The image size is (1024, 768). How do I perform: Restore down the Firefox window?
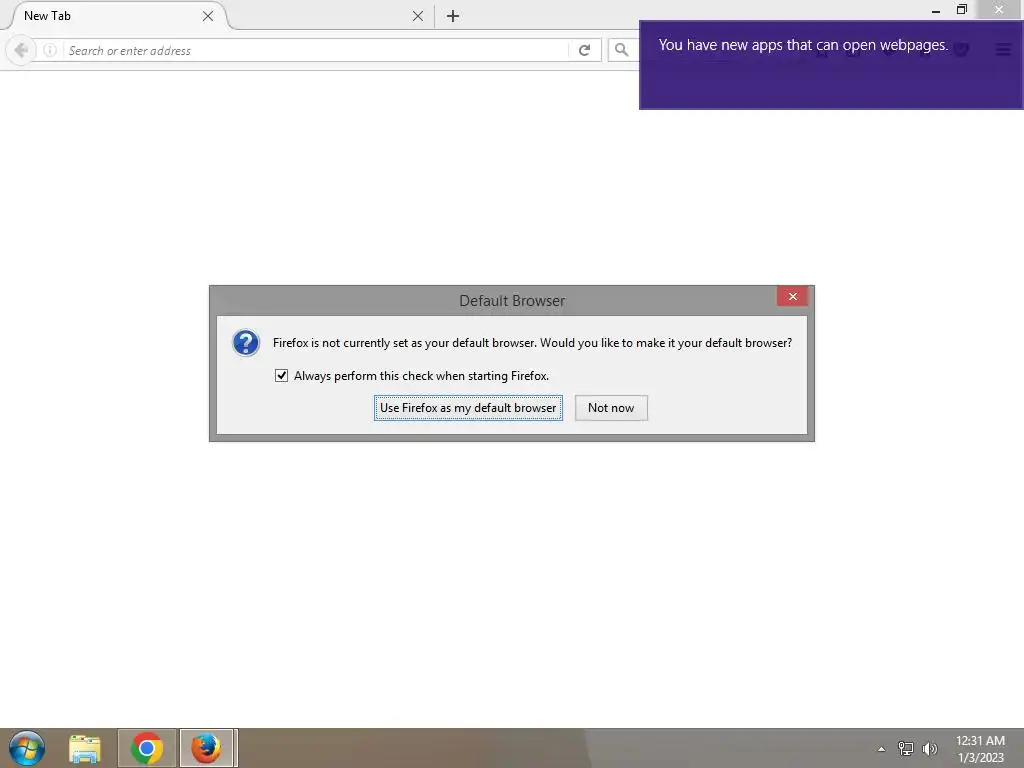(x=961, y=9)
